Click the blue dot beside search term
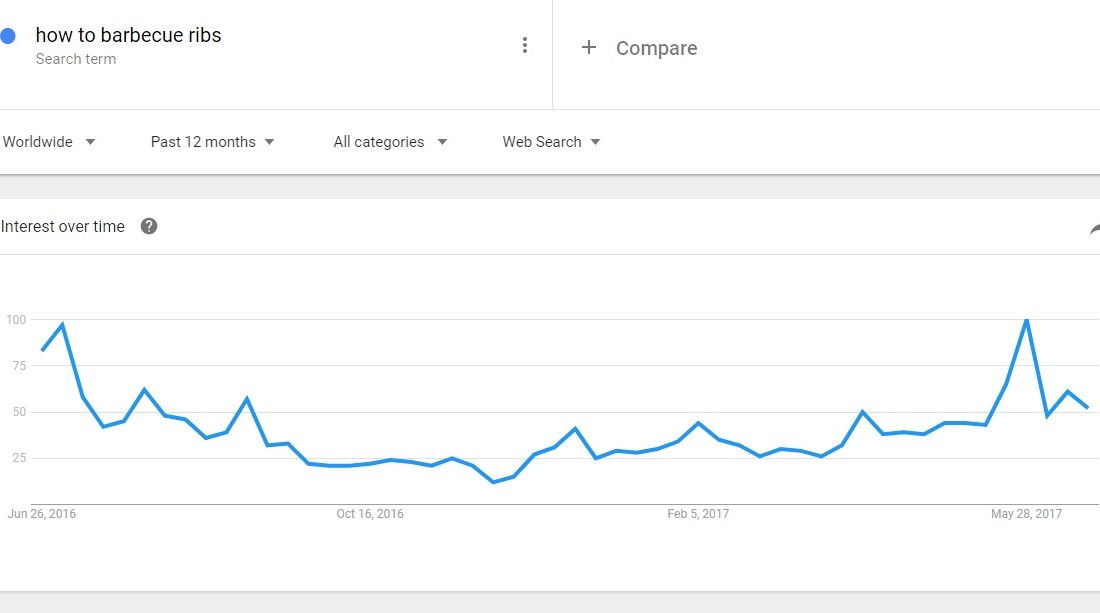The height and width of the screenshot is (613, 1100). [x=8, y=36]
